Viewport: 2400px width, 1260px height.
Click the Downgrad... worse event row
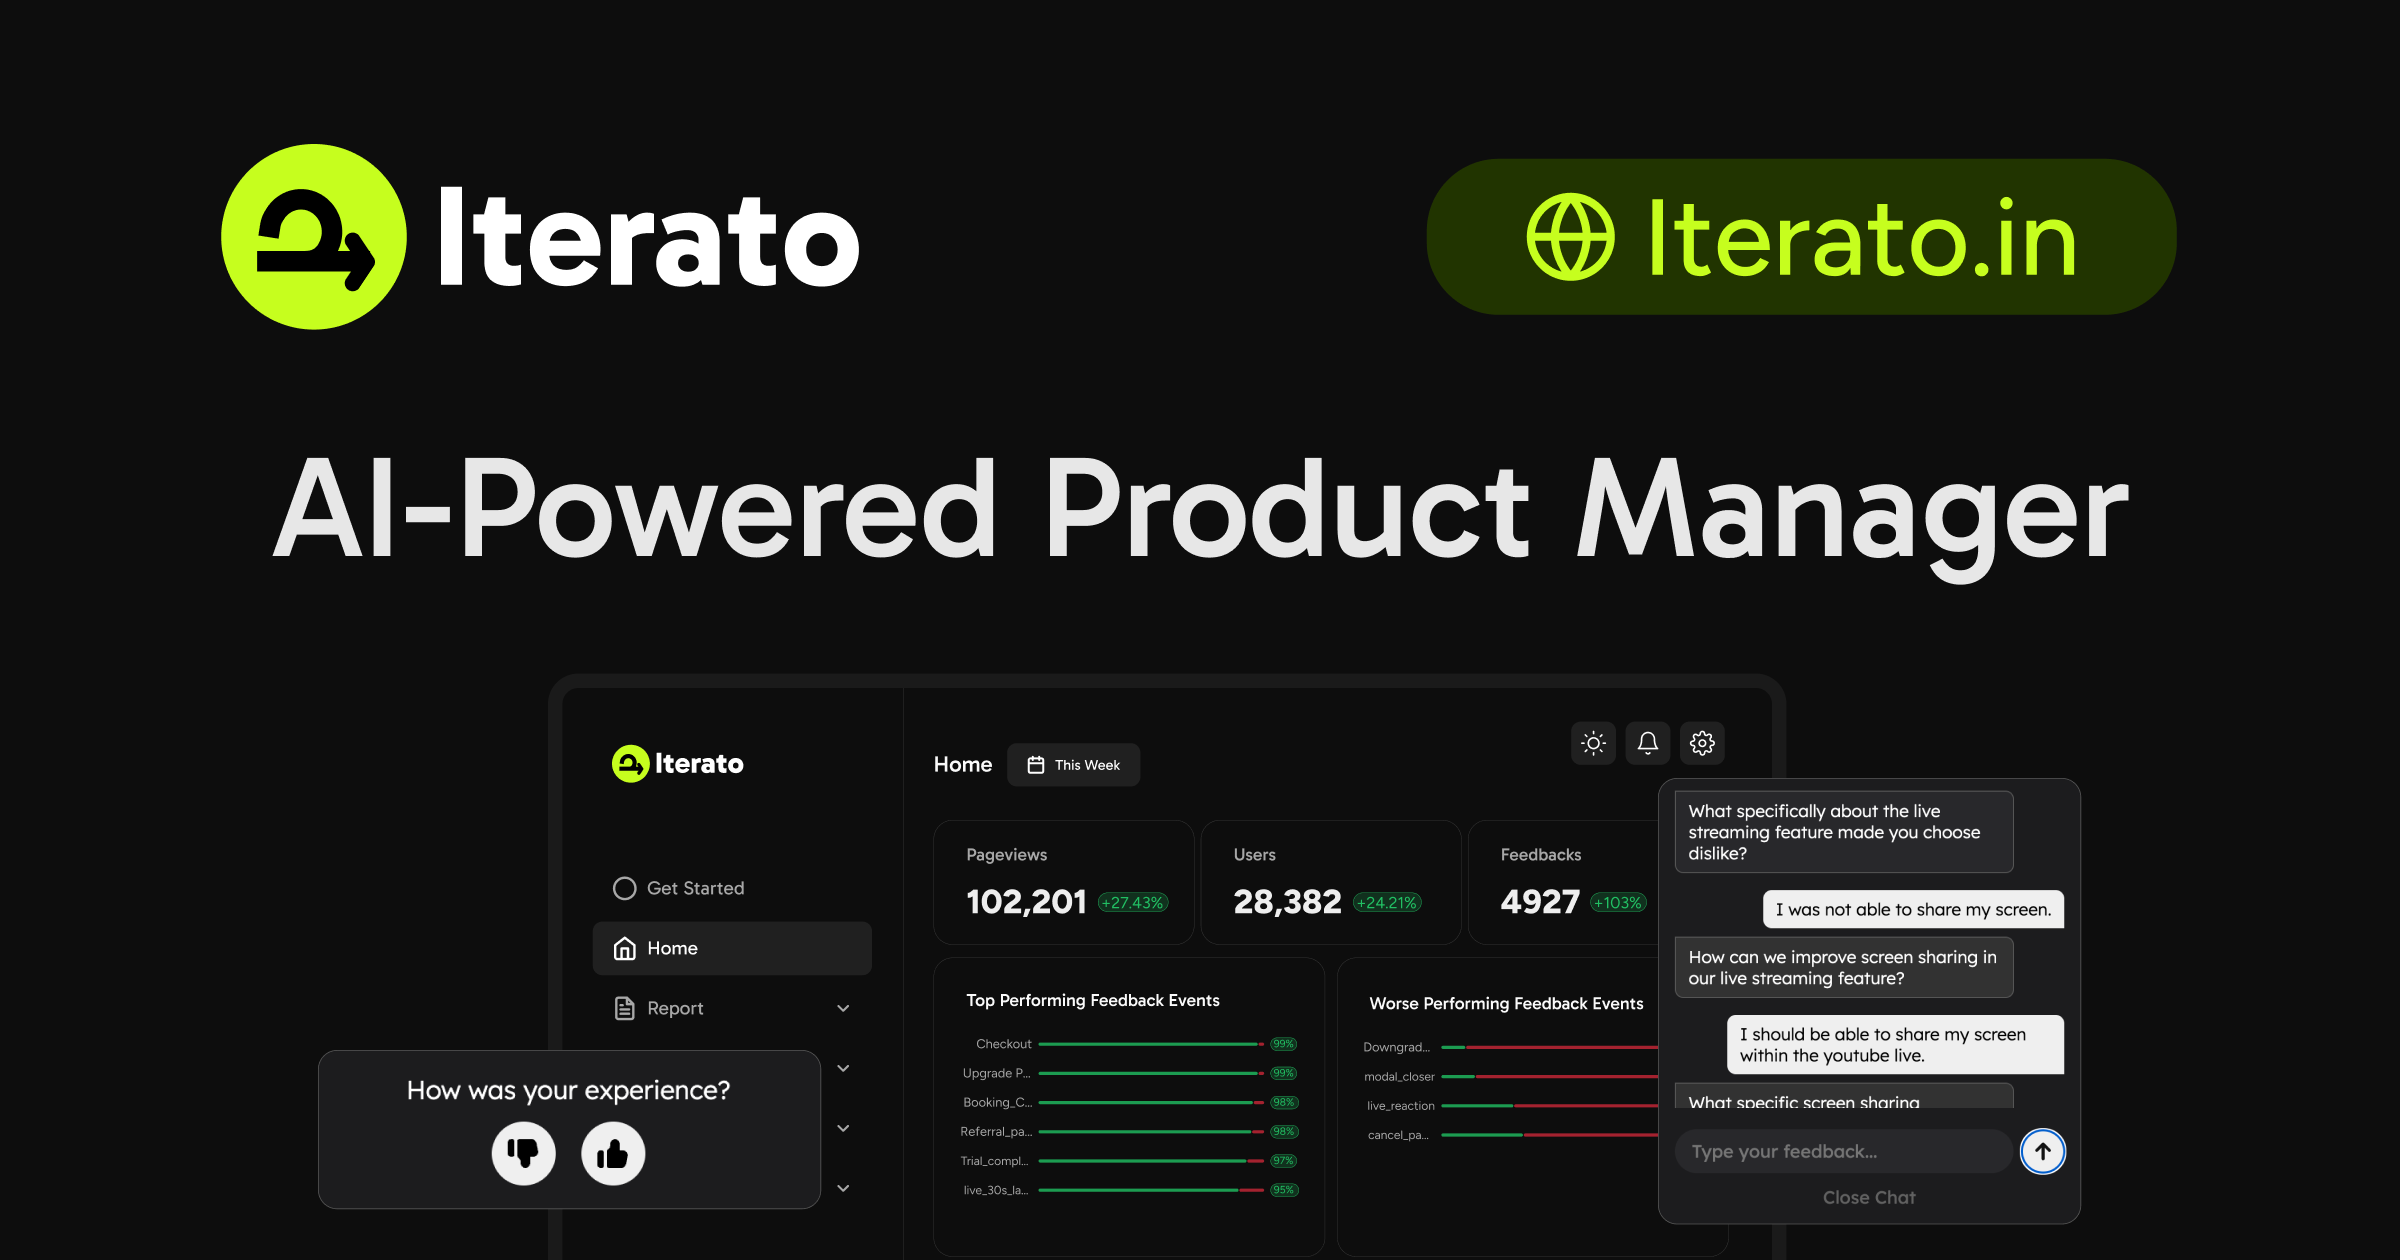[1510, 1047]
